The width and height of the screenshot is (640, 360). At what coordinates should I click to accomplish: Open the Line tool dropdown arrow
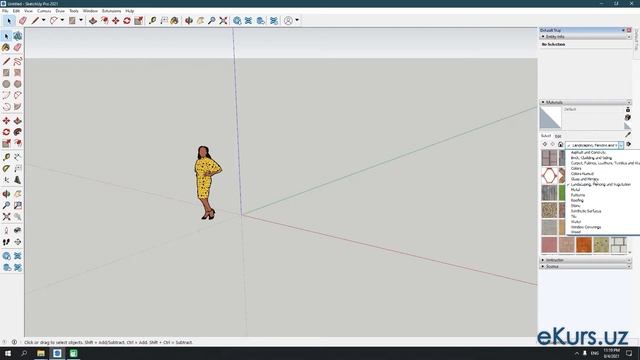pyautogui.click(x=44, y=20)
